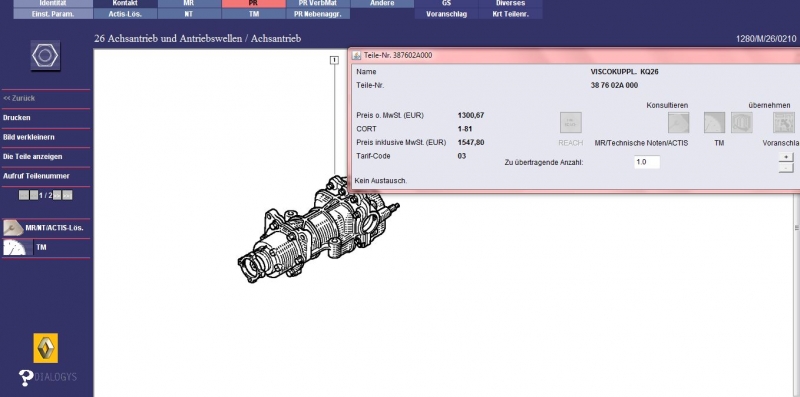Open the PR VerbMat tab
This screenshot has height=397, width=800.
point(318,3)
